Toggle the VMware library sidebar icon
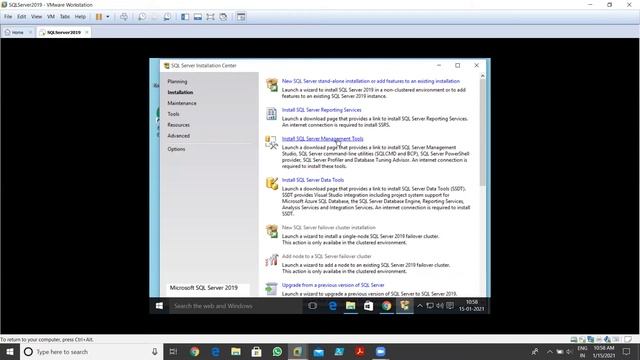This screenshot has width=640, height=360. [185, 17]
